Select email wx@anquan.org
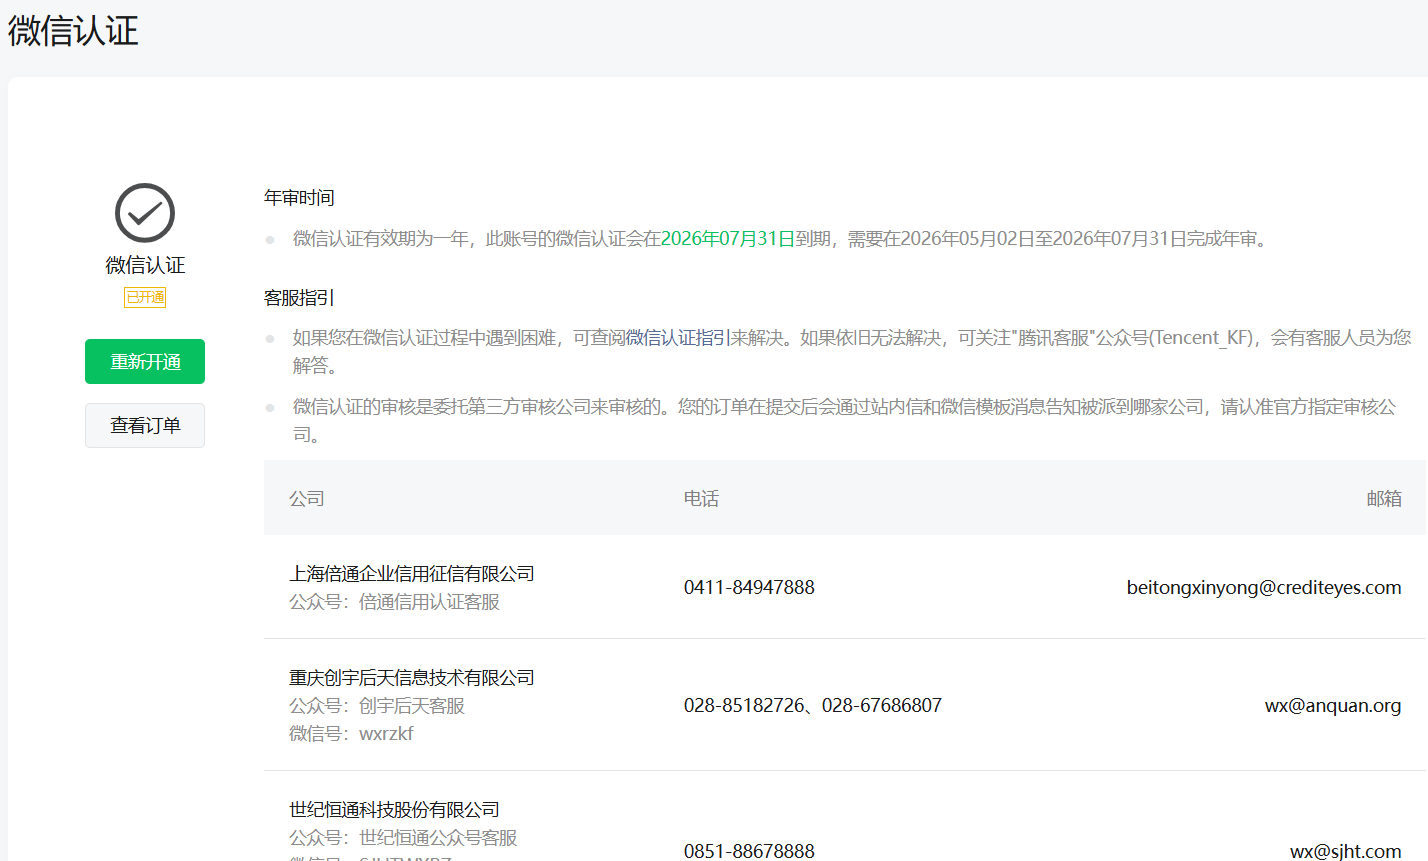 (x=1333, y=706)
